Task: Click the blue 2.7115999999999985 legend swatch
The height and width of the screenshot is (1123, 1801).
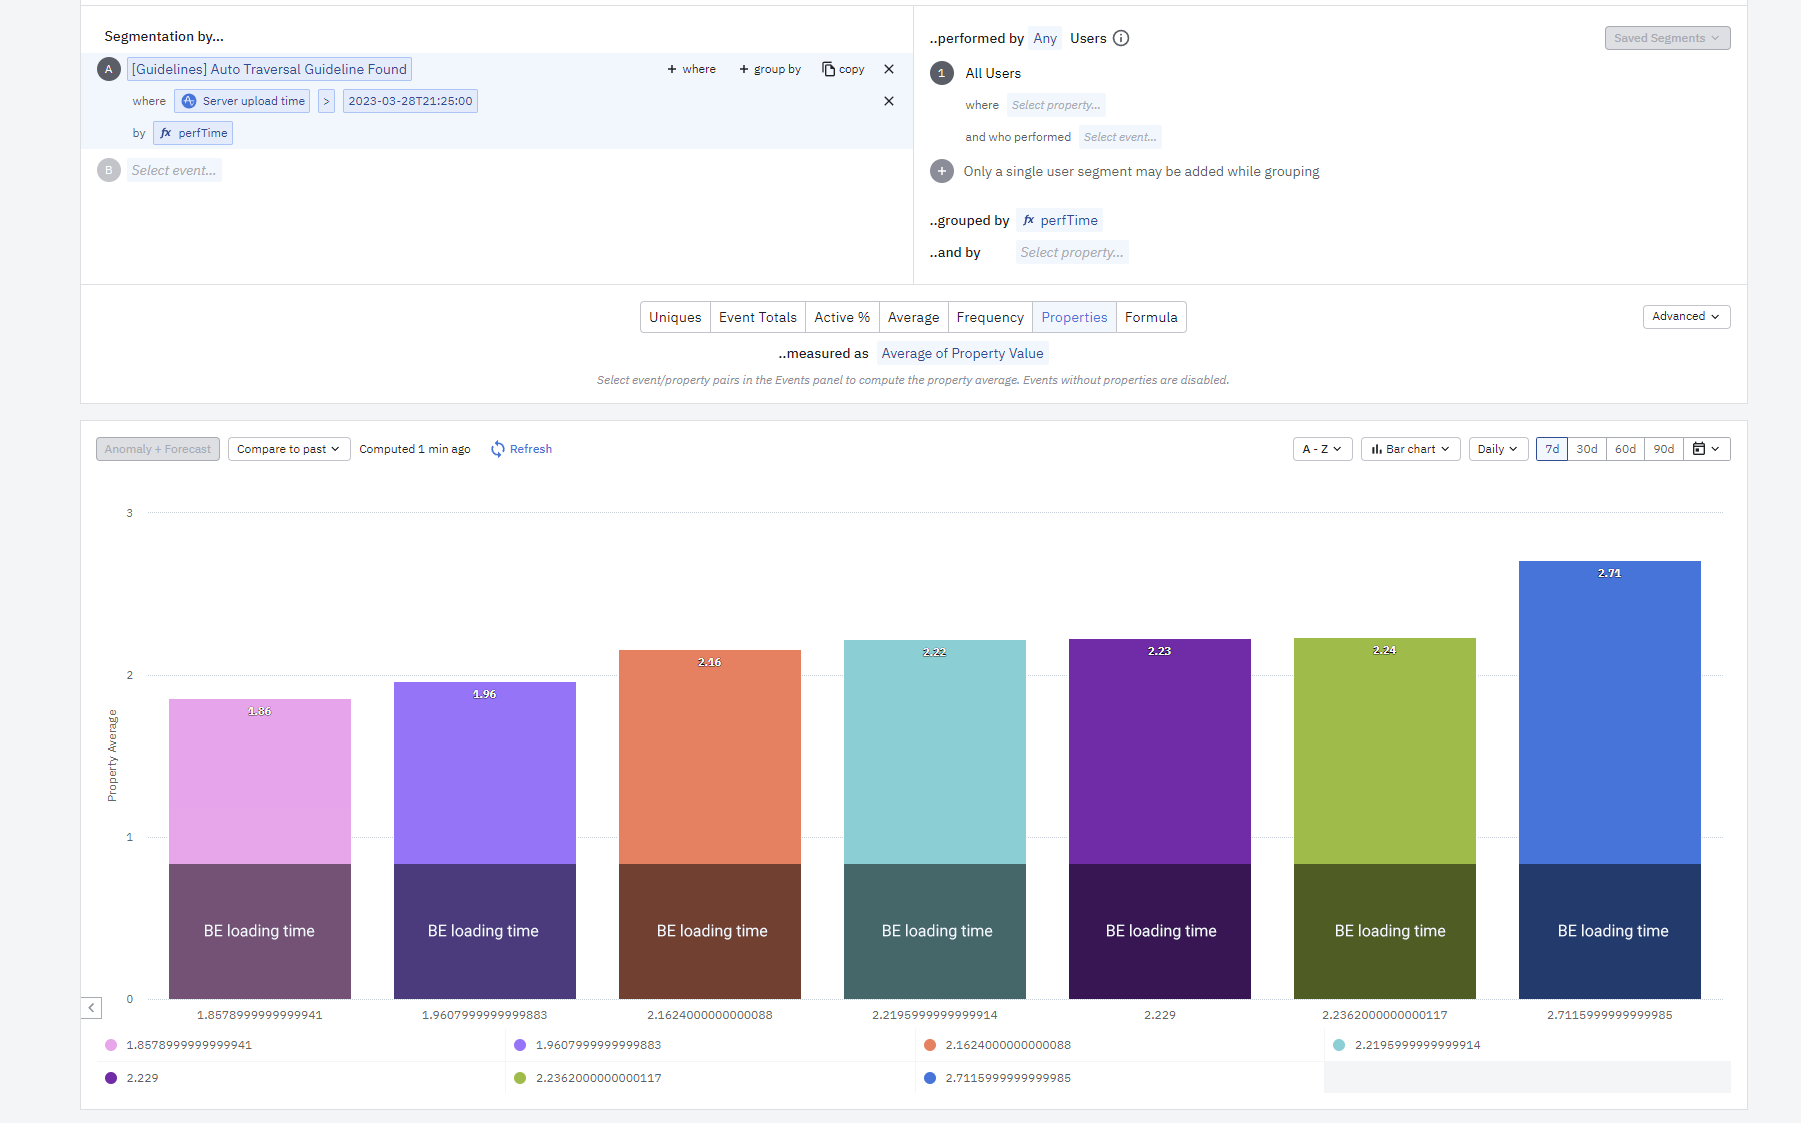Action: click(x=930, y=1078)
